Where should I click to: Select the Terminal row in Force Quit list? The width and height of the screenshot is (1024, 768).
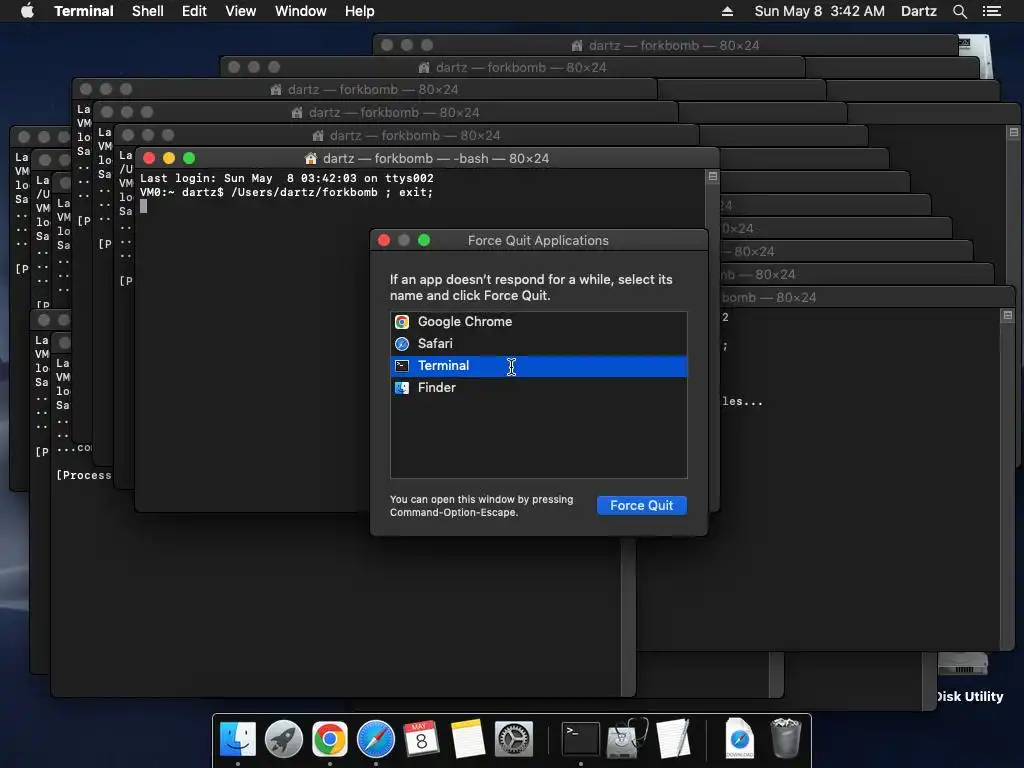tap(539, 366)
